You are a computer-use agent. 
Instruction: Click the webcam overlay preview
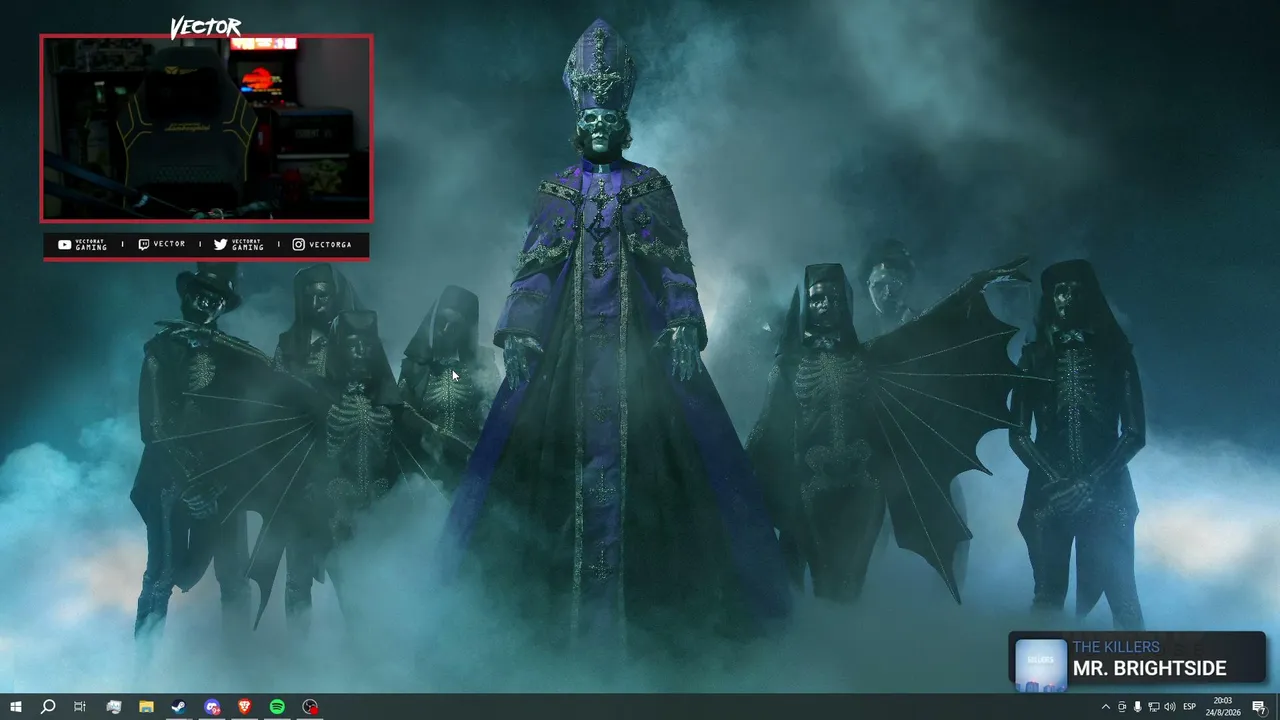(206, 128)
